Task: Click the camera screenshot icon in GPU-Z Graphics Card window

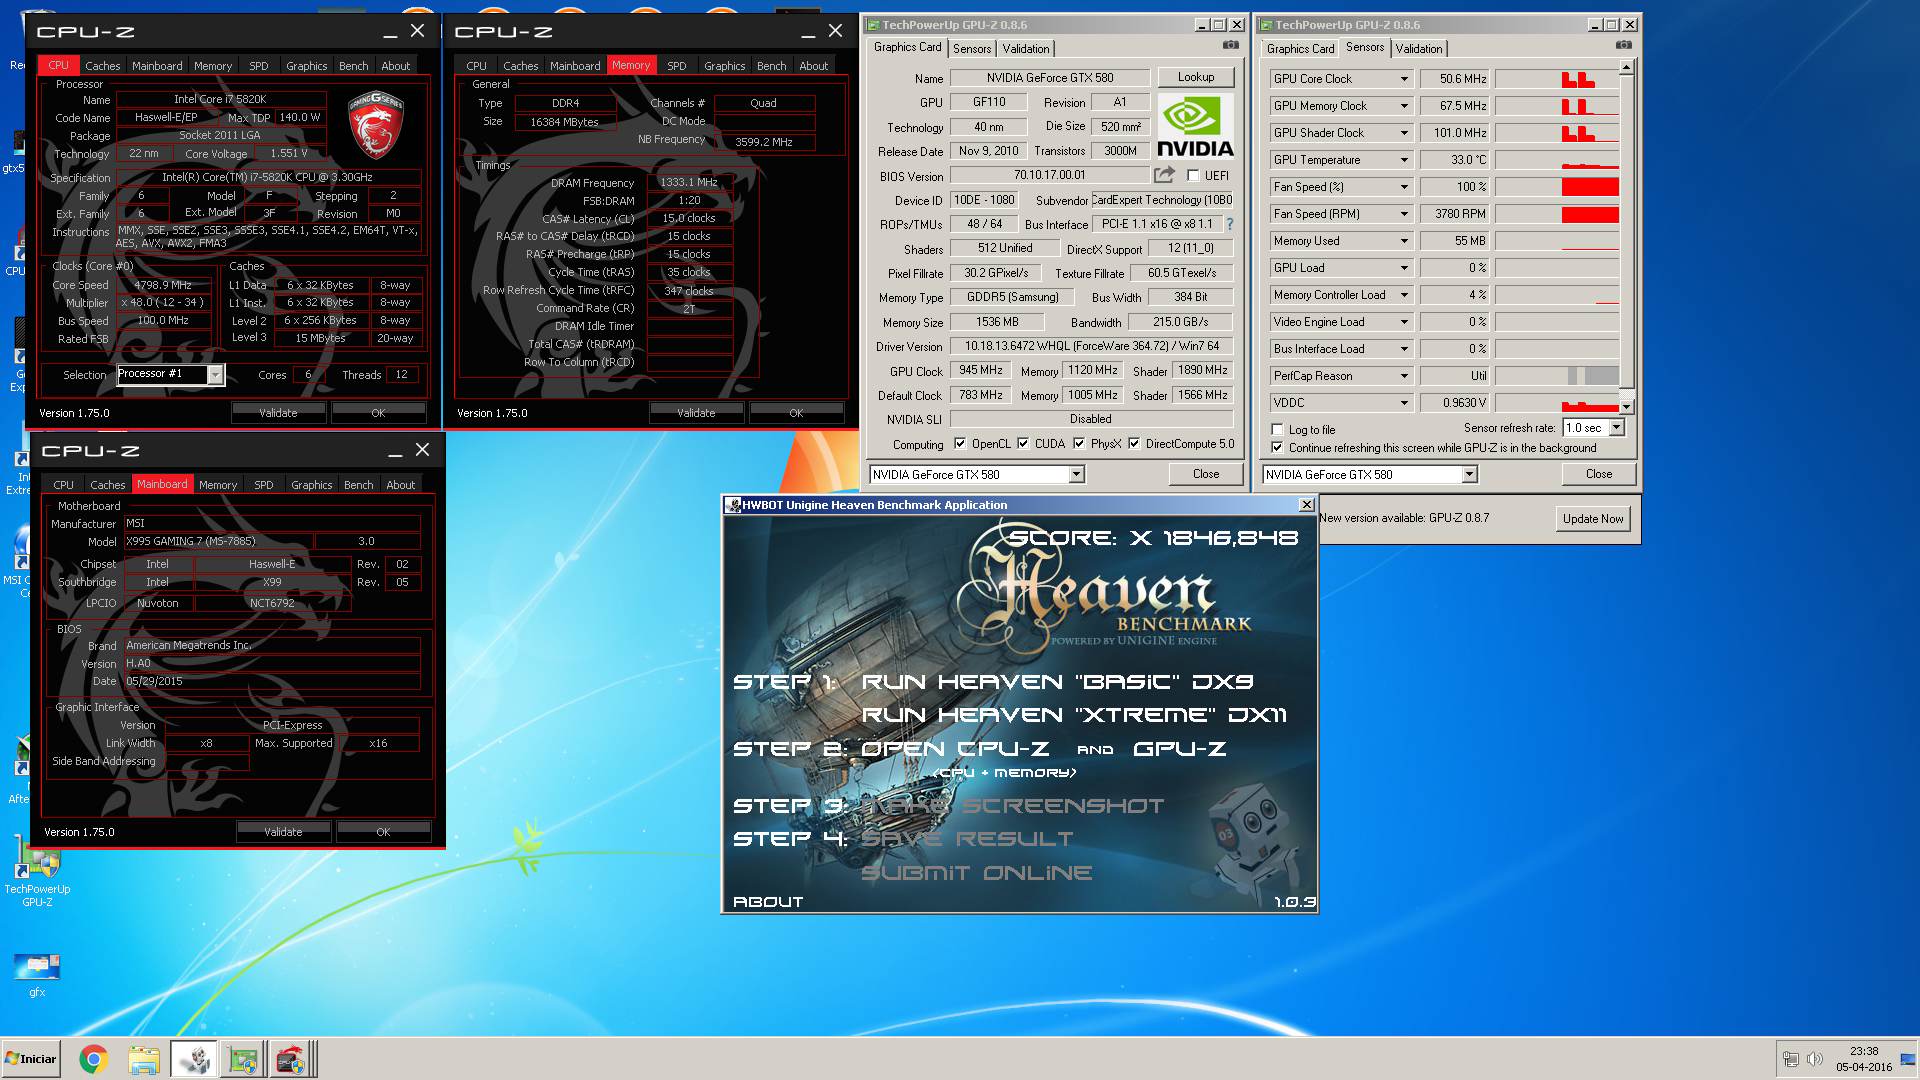Action: point(1230,45)
